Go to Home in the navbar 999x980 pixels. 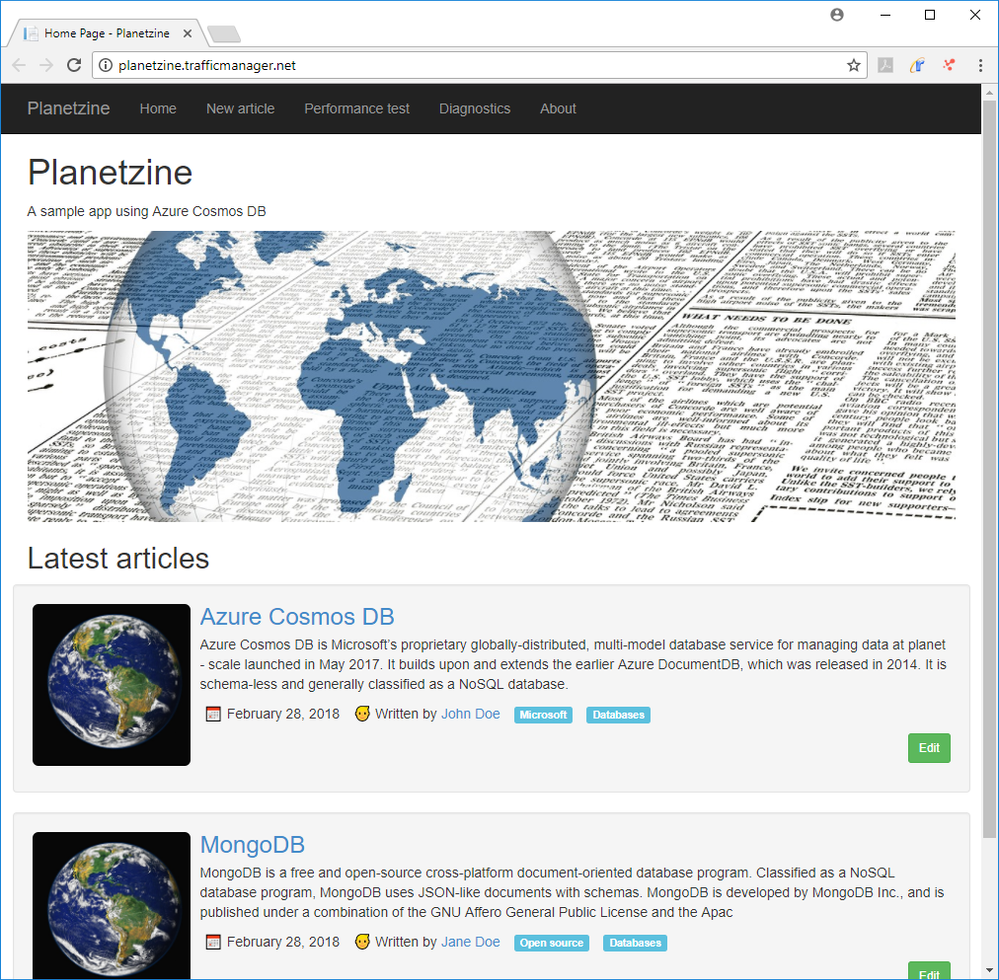(158, 109)
